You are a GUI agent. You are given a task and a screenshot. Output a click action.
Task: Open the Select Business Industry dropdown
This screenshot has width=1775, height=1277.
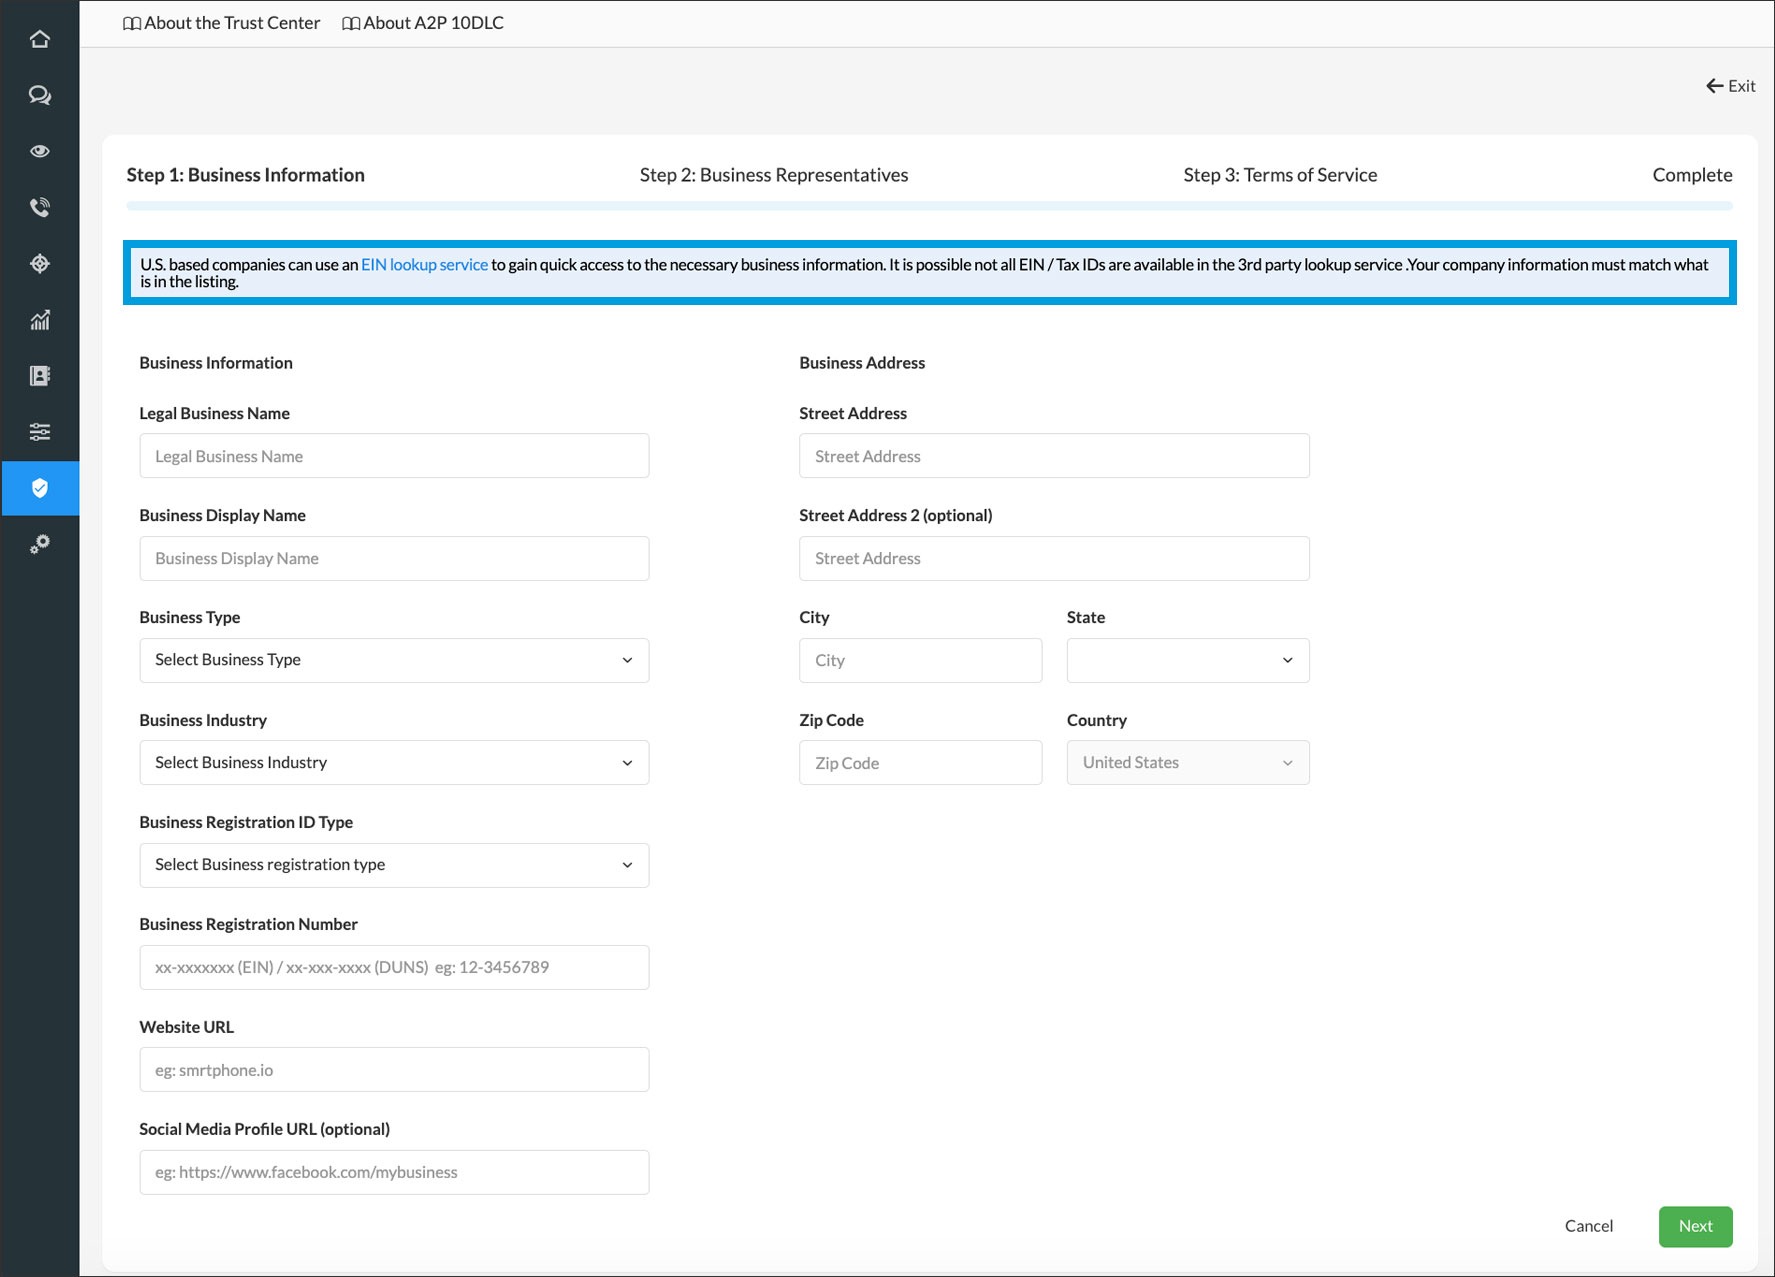[394, 763]
